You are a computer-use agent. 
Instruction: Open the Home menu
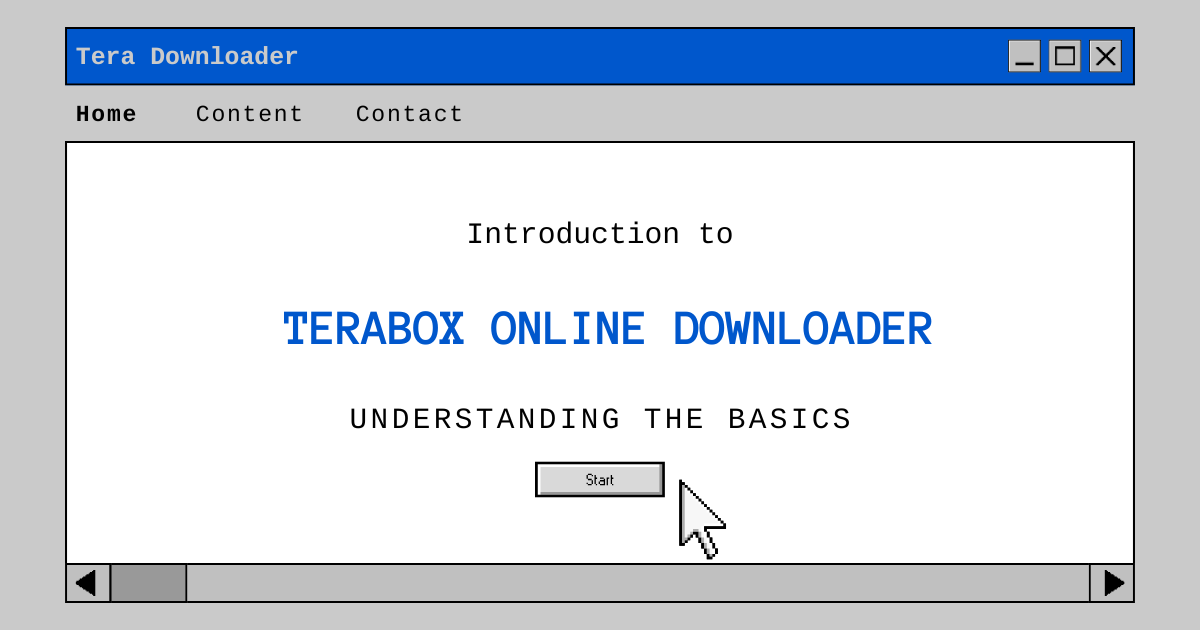click(x=106, y=115)
